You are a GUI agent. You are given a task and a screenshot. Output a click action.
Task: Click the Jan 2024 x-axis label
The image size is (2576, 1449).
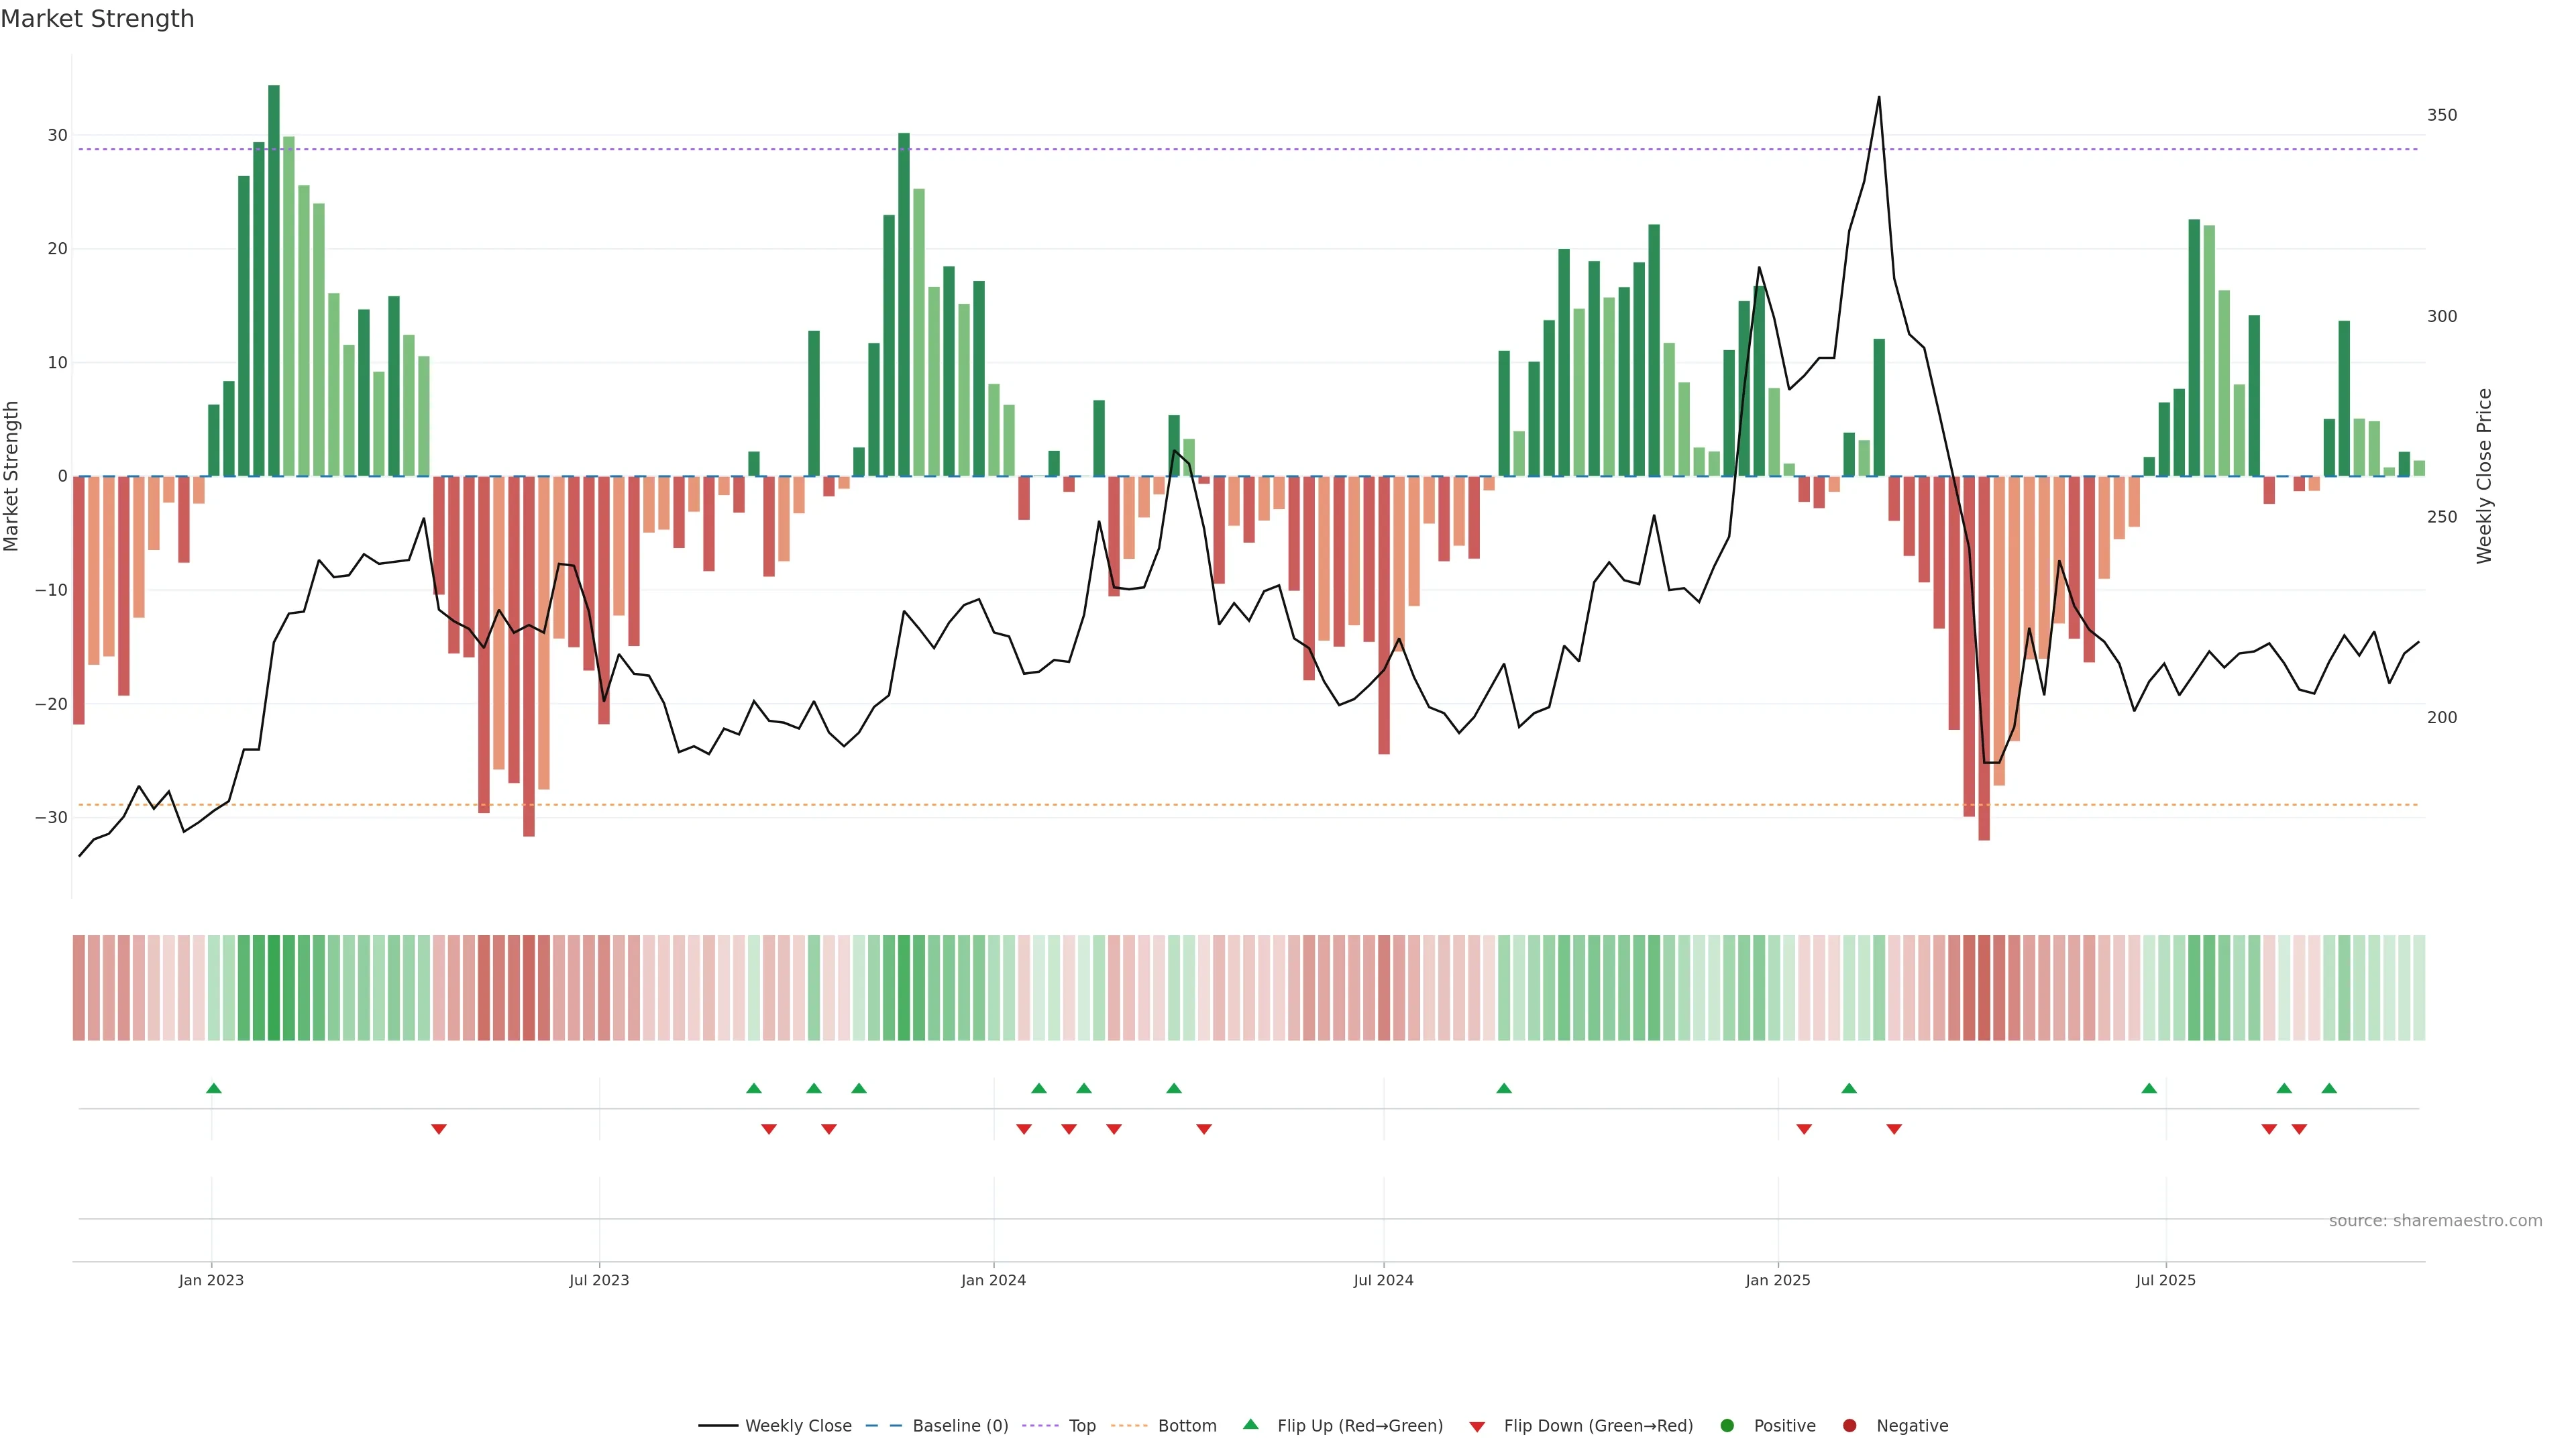[993, 1280]
